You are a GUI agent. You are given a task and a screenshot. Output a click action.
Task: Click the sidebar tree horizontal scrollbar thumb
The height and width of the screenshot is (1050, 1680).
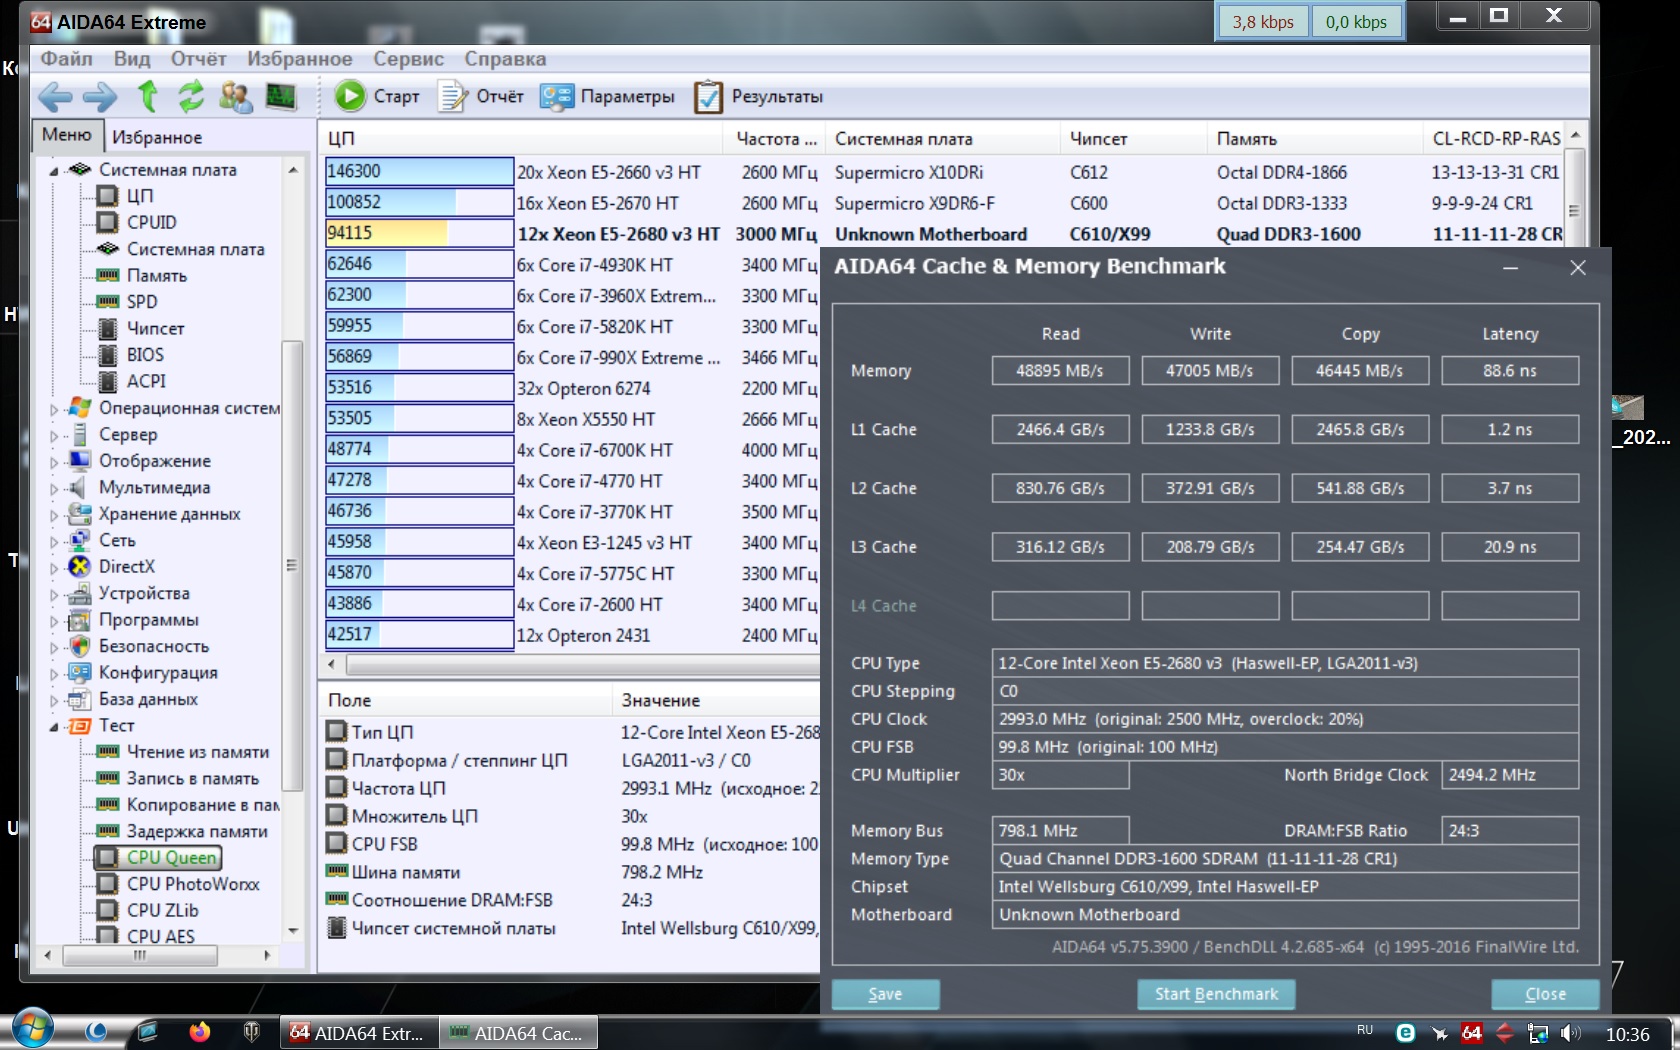140,955
